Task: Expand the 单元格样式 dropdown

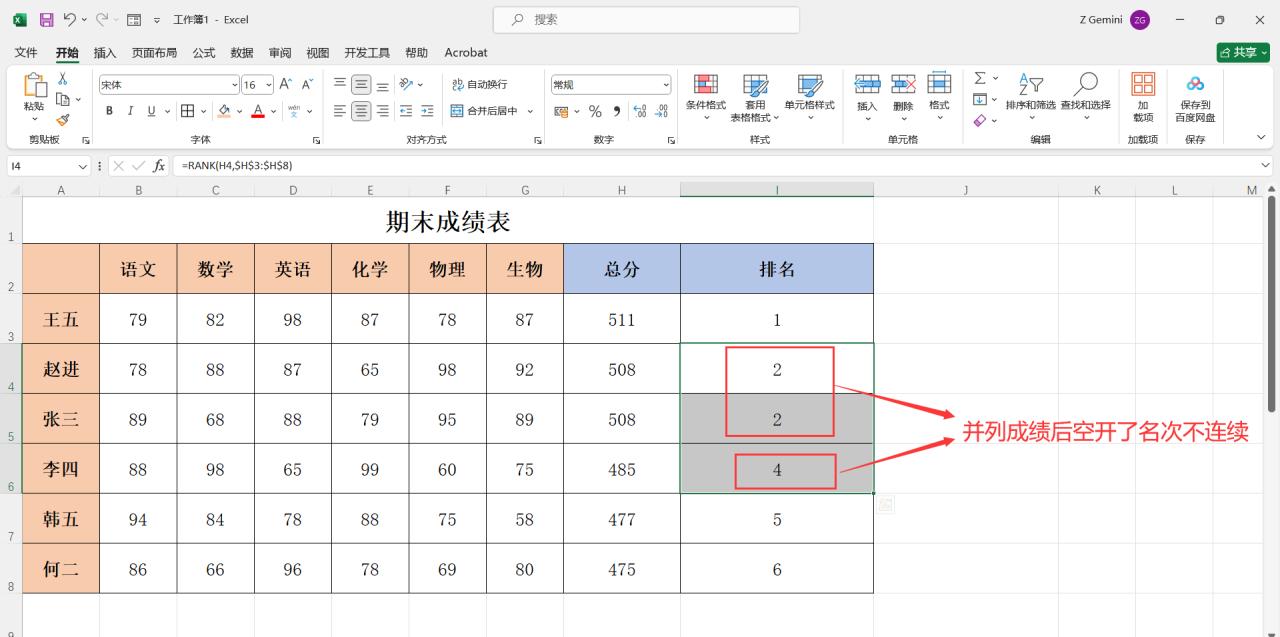Action: pyautogui.click(x=809, y=118)
